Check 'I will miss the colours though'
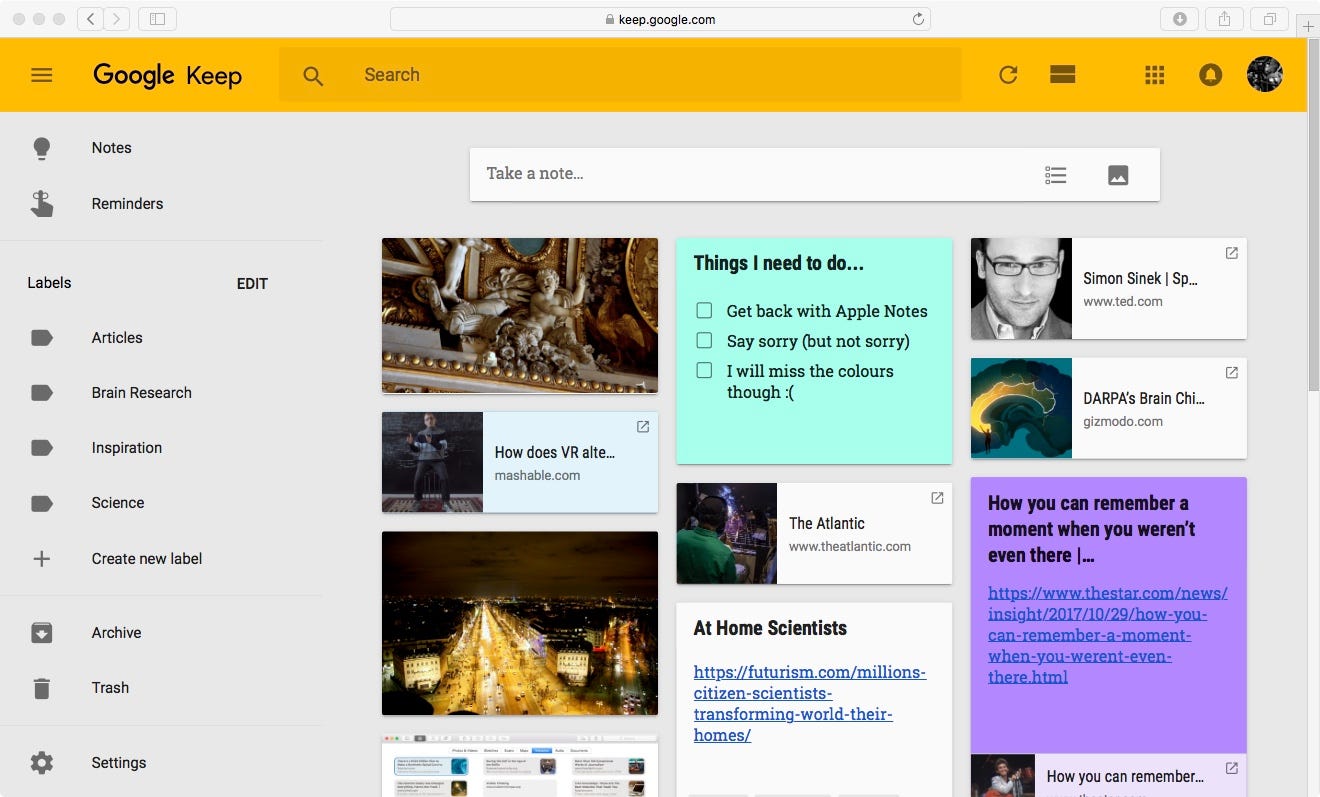Screen dimensions: 1320x797 [x=704, y=371]
